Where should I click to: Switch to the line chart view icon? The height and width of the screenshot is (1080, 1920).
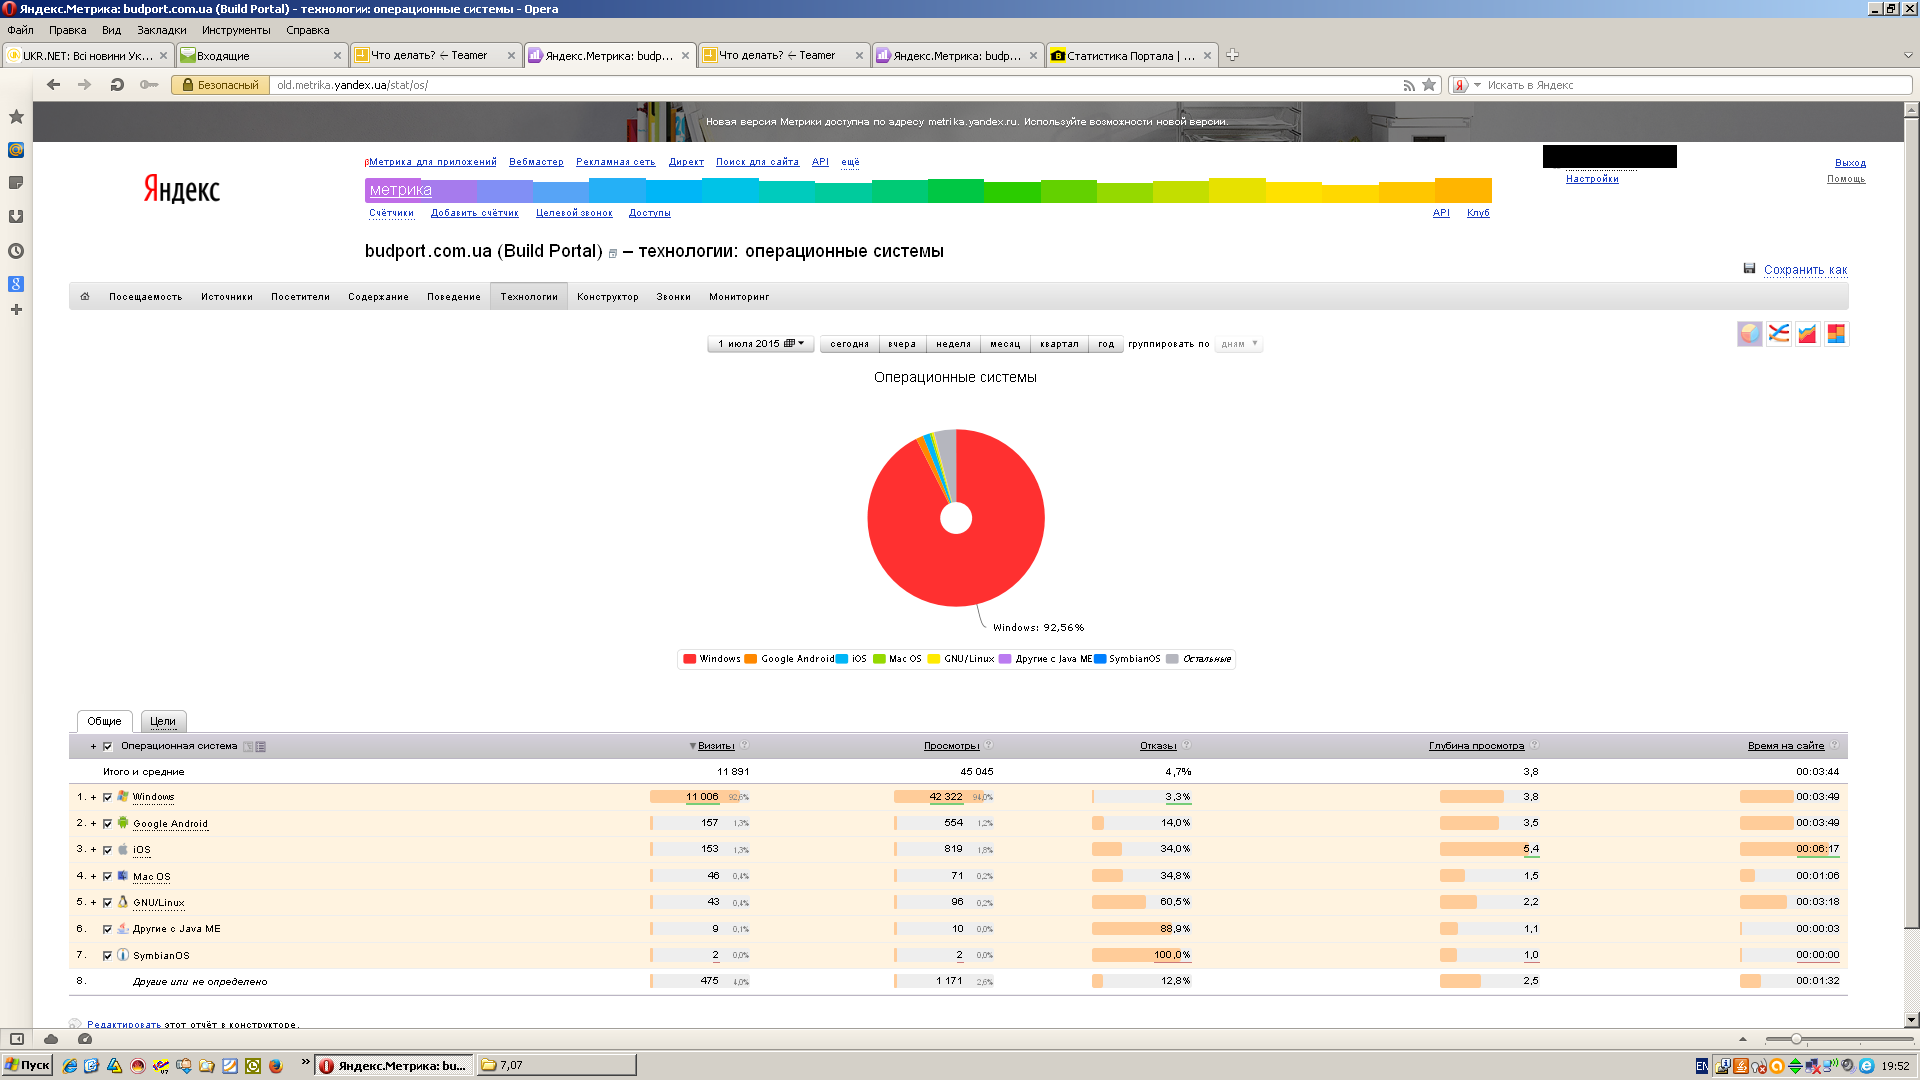coord(1778,334)
